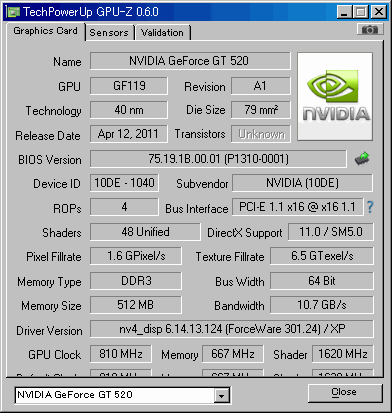
Task: Click the Device ID field 10DE - 1040
Action: (x=124, y=183)
